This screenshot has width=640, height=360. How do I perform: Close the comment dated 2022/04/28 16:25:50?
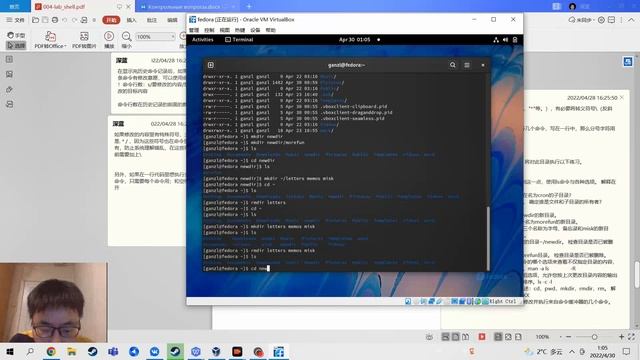tap(622, 98)
